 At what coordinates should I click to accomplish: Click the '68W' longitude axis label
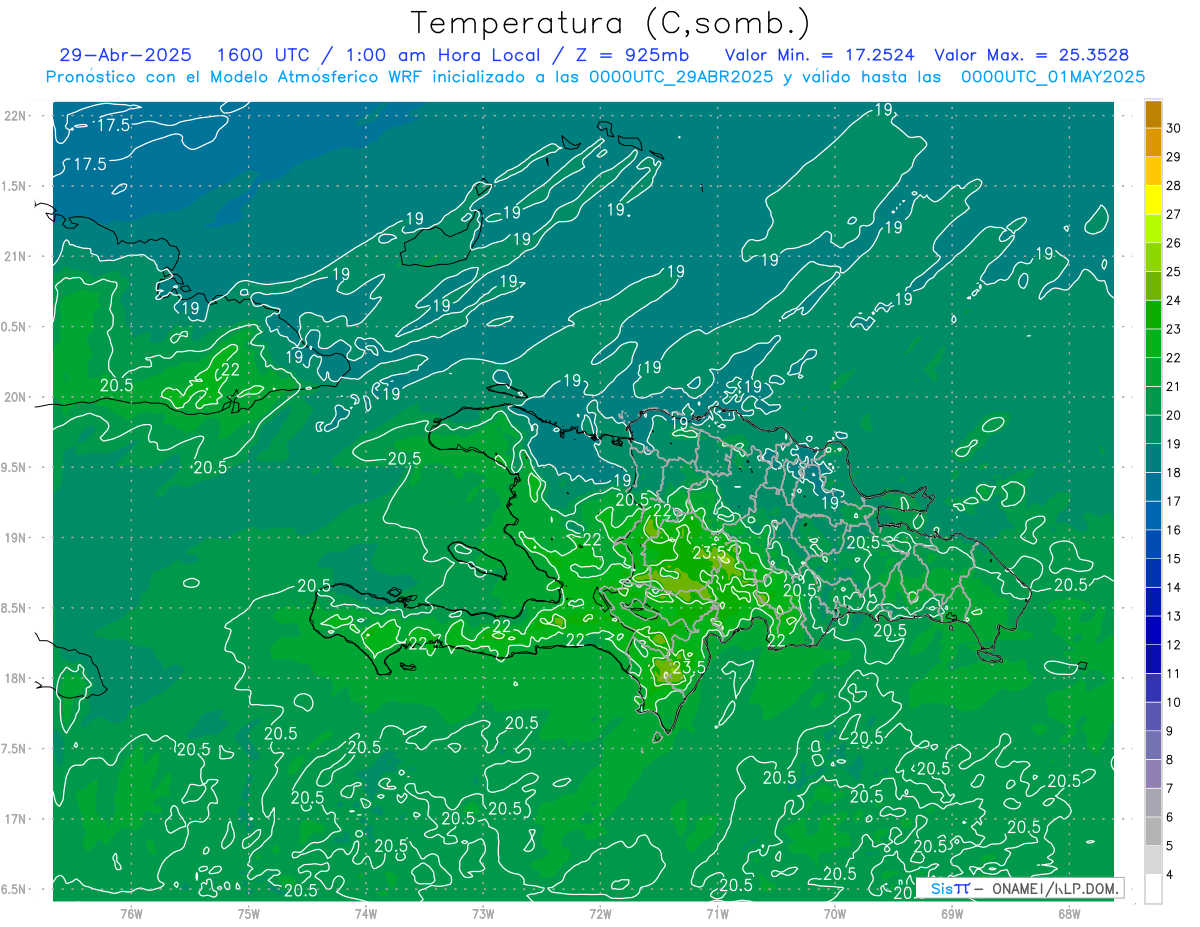(x=1069, y=914)
